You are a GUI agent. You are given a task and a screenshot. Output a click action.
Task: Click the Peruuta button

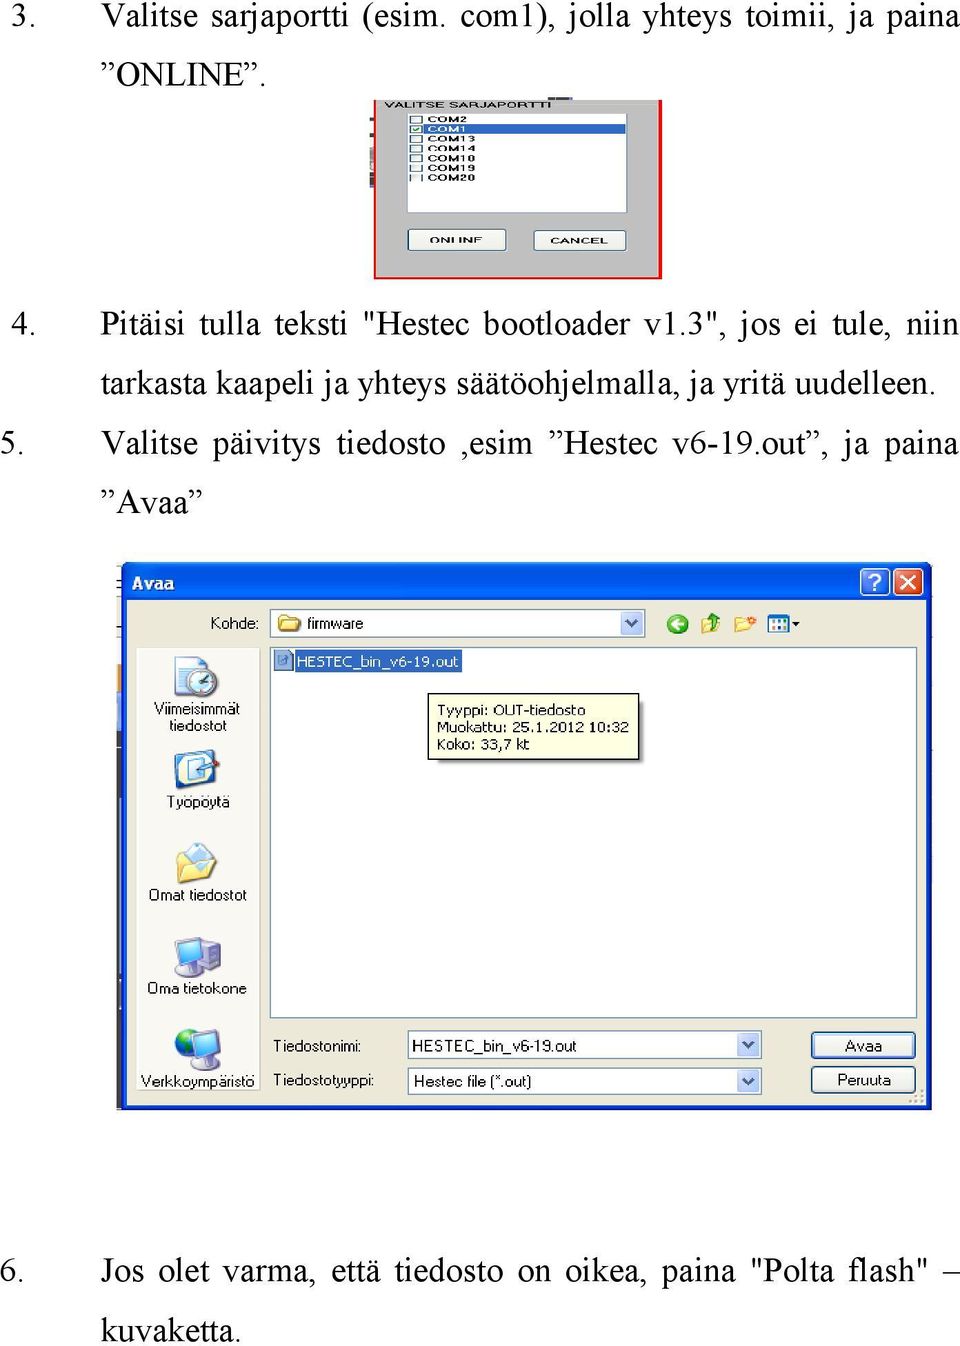click(x=863, y=1080)
